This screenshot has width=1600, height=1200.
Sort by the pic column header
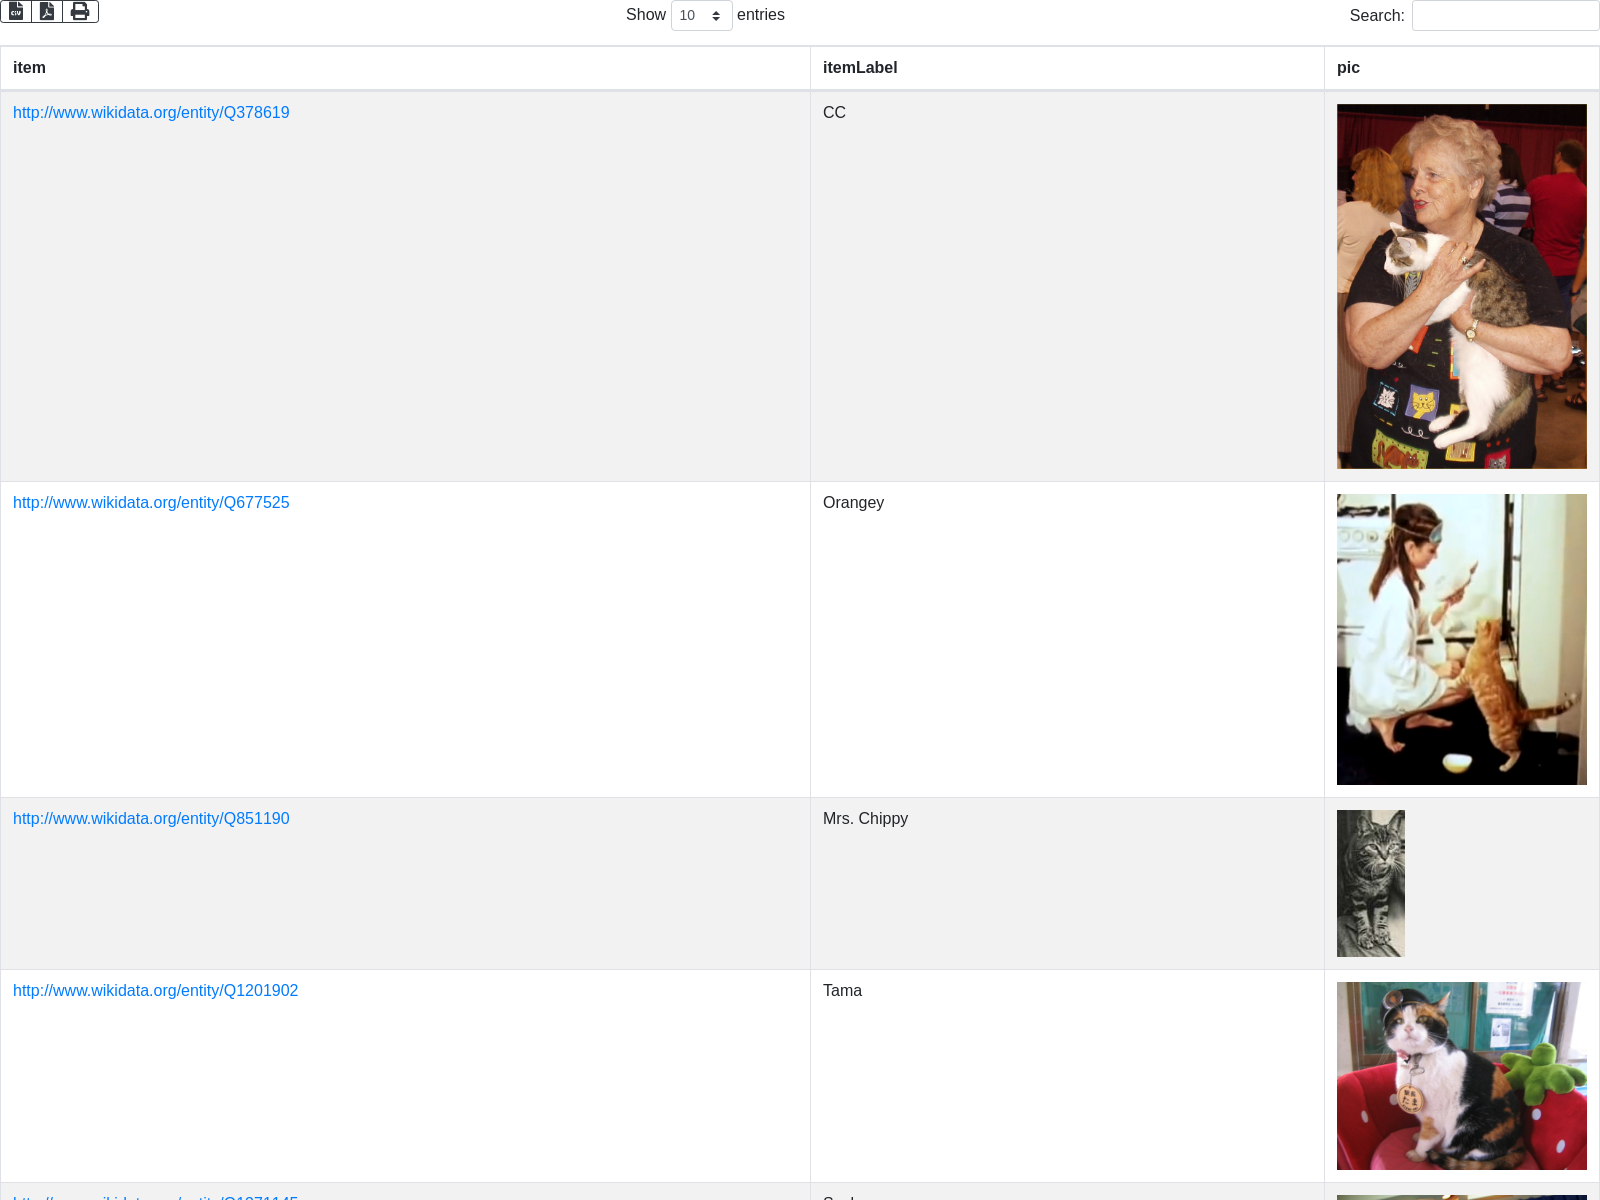[x=1348, y=68]
